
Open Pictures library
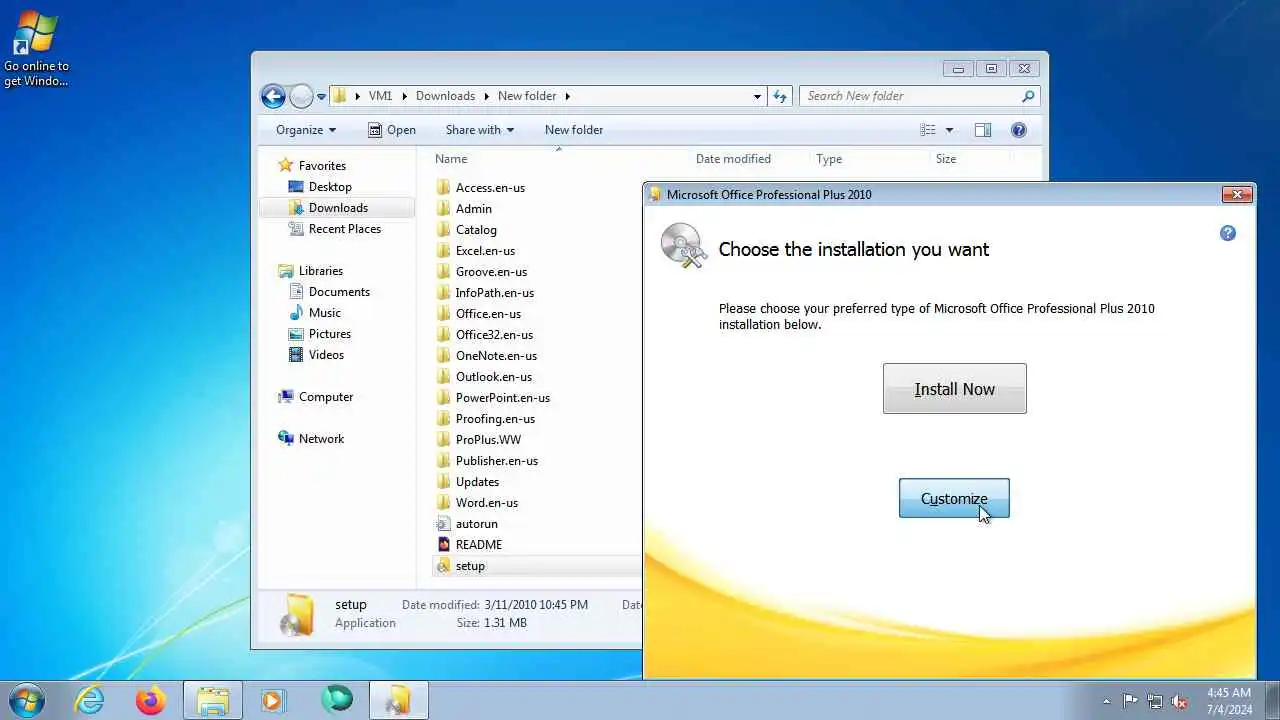pyautogui.click(x=330, y=334)
